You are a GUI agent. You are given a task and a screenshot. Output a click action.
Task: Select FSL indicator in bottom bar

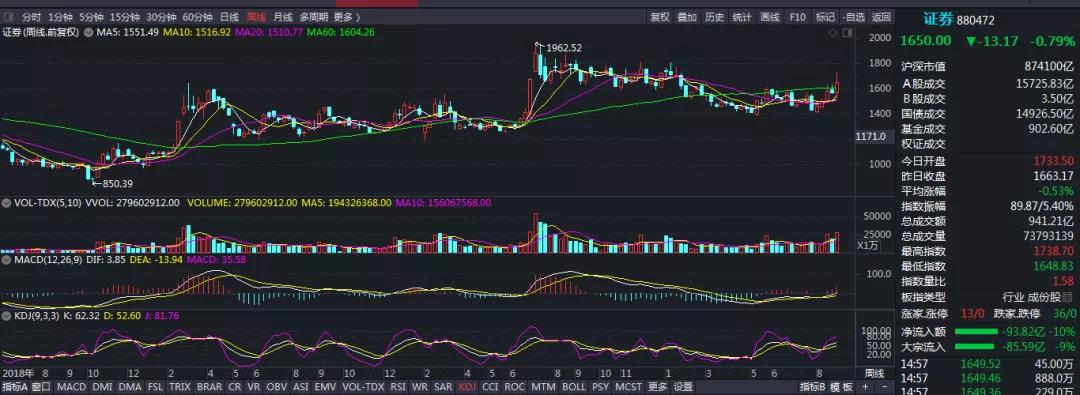coord(156,387)
